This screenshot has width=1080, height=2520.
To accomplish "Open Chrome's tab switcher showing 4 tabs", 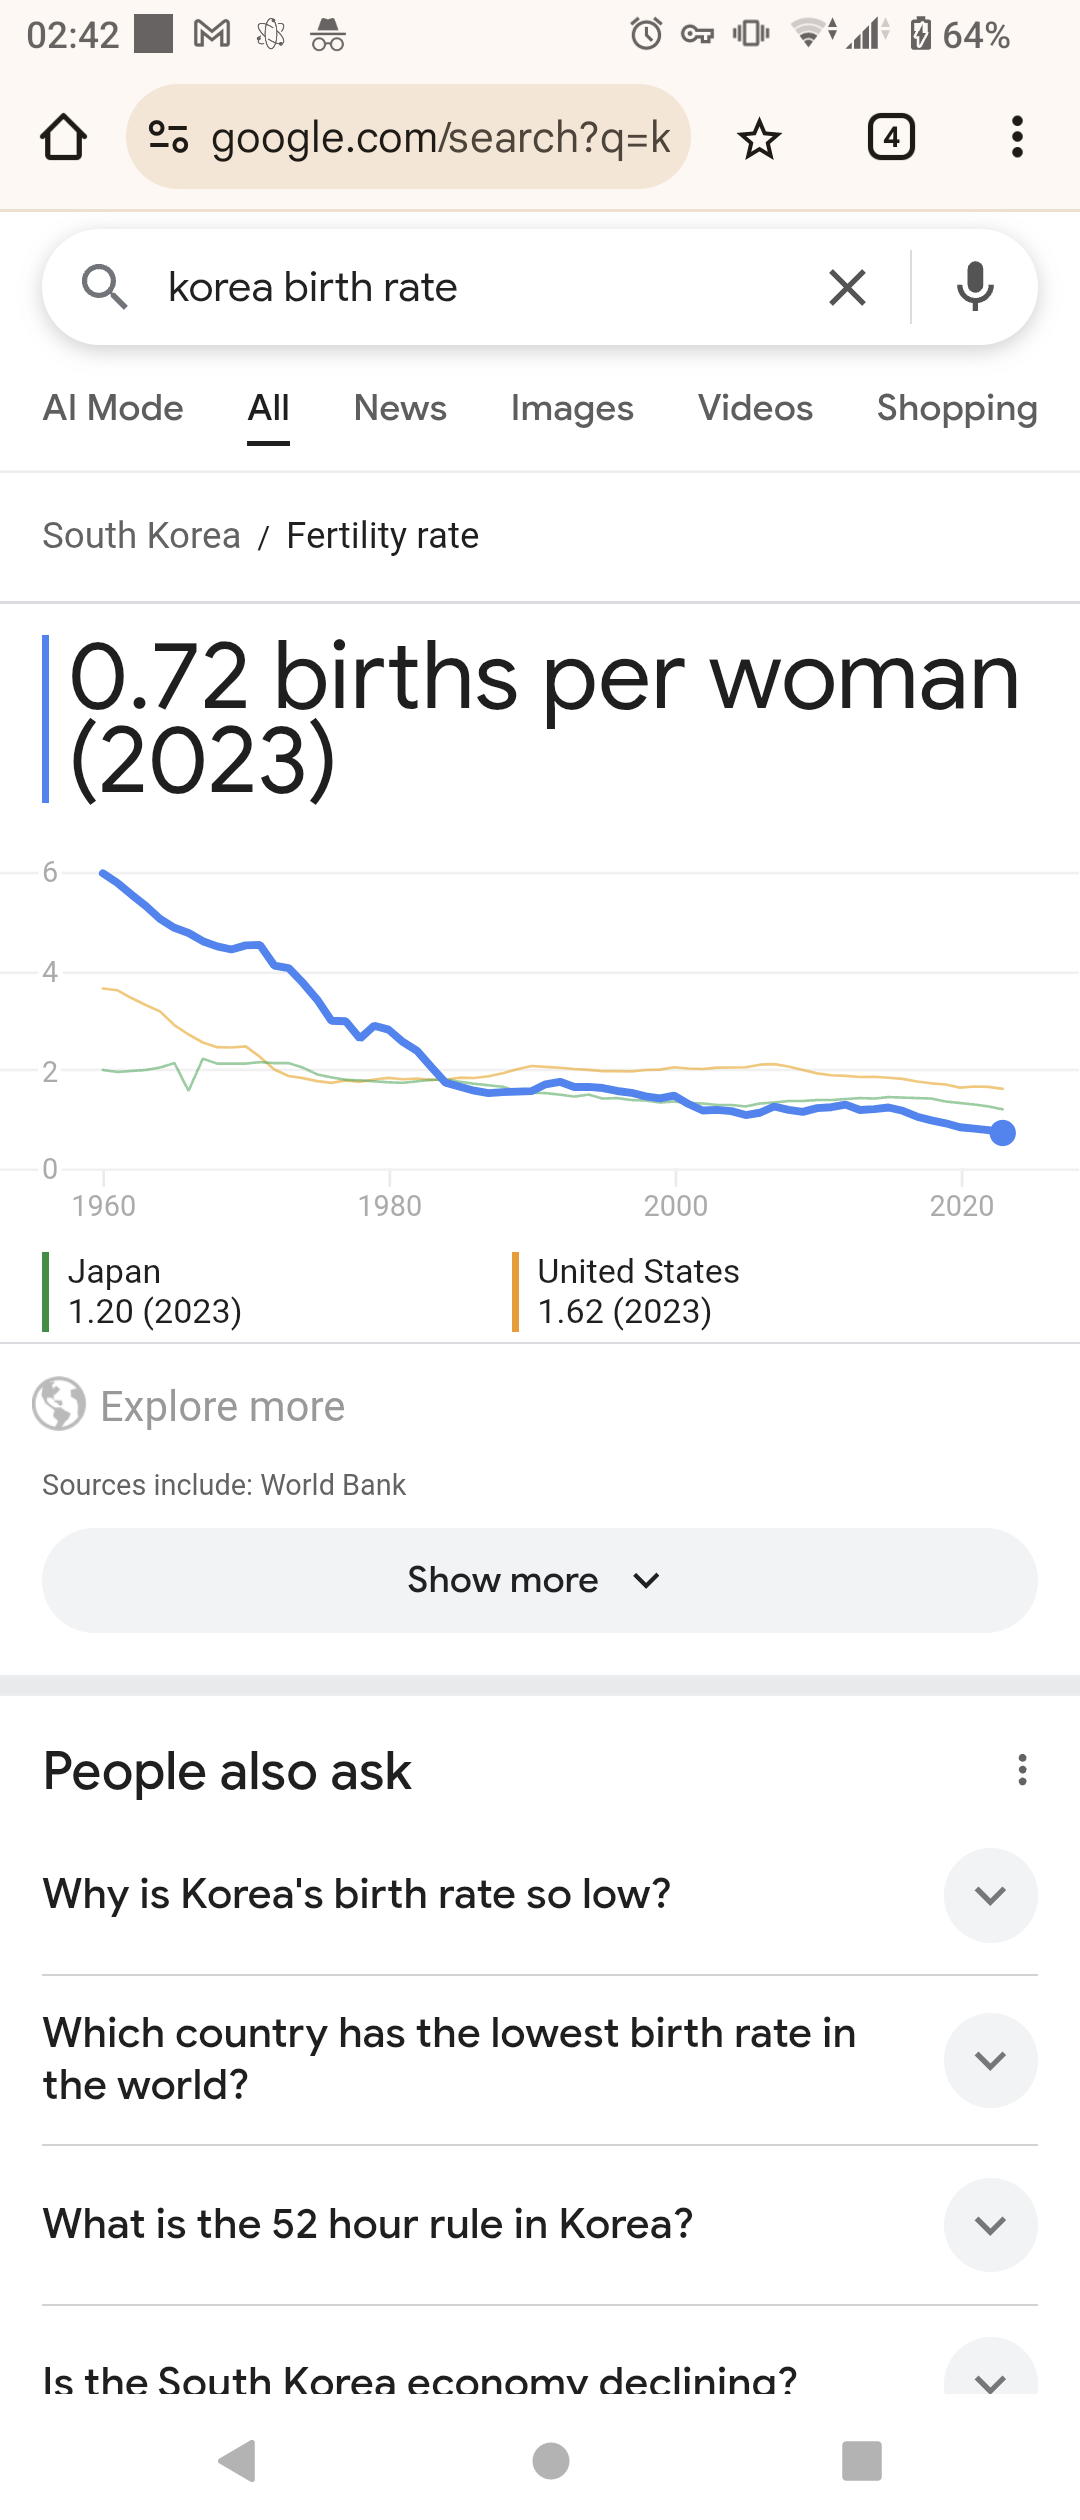I will 890,137.
